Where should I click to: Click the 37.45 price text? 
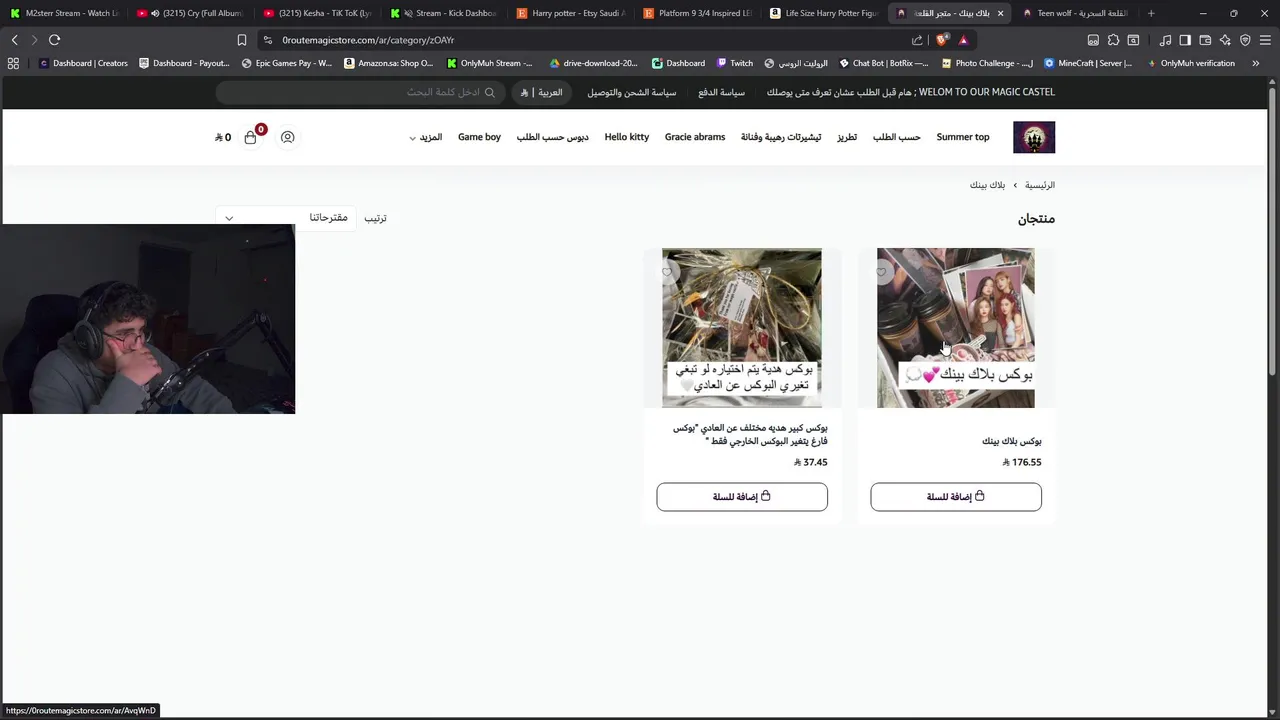[x=811, y=462]
